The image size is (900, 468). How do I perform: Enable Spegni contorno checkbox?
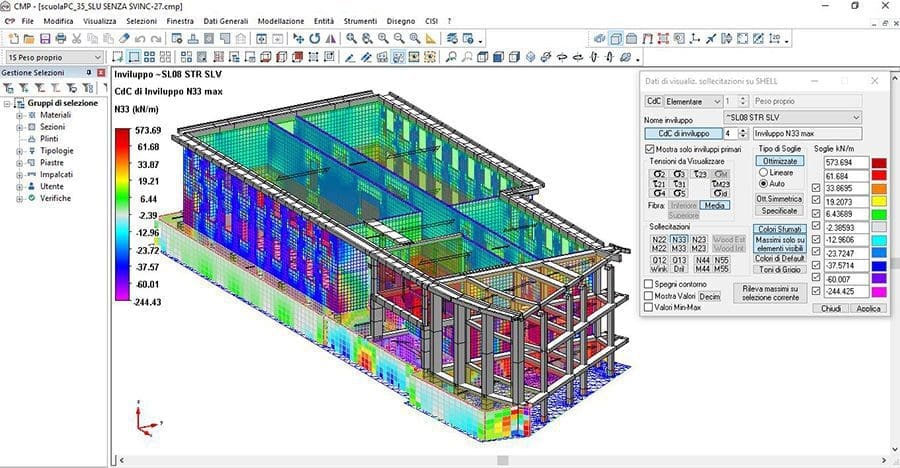pos(649,284)
